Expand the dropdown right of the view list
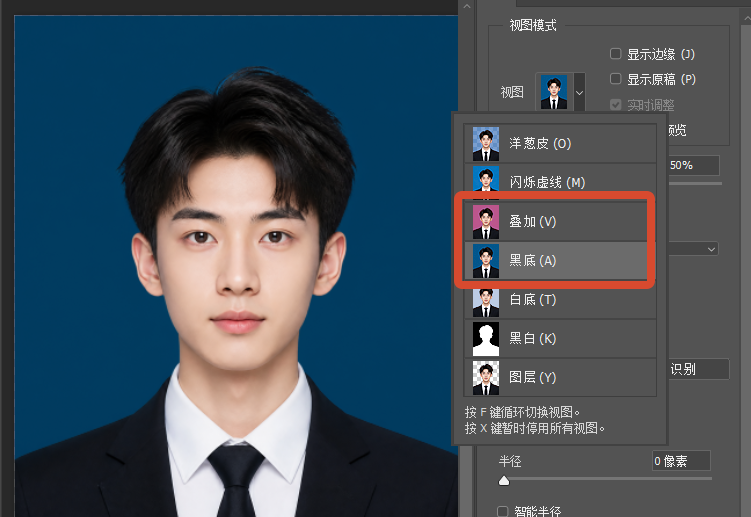The width and height of the screenshot is (751, 517). coord(711,249)
